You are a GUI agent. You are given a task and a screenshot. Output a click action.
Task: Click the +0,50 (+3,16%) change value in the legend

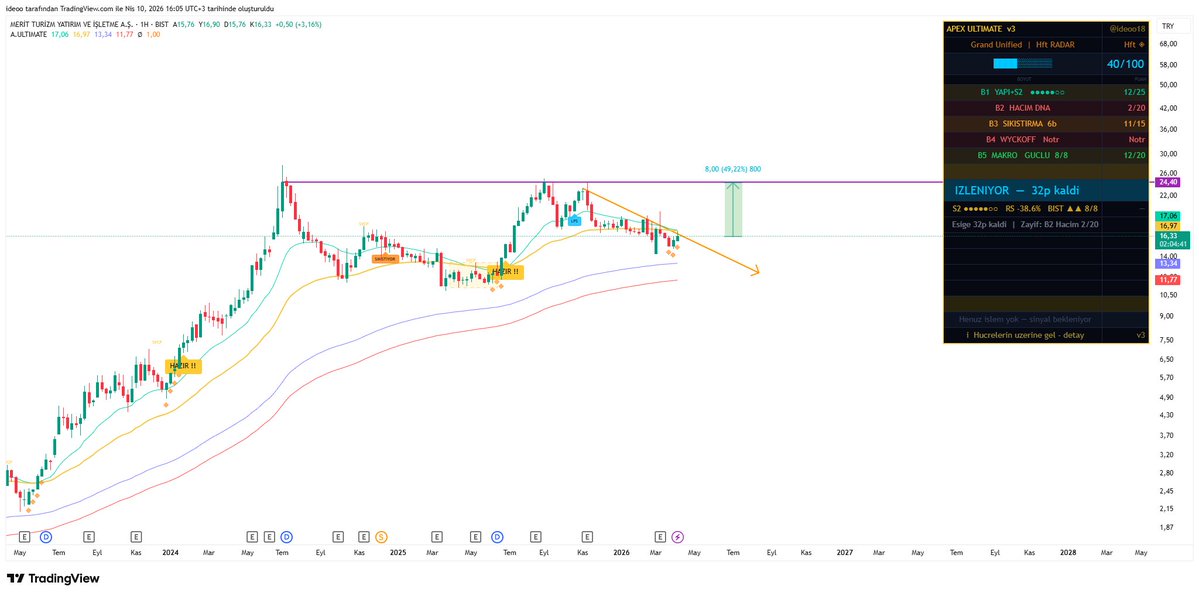[297, 24]
